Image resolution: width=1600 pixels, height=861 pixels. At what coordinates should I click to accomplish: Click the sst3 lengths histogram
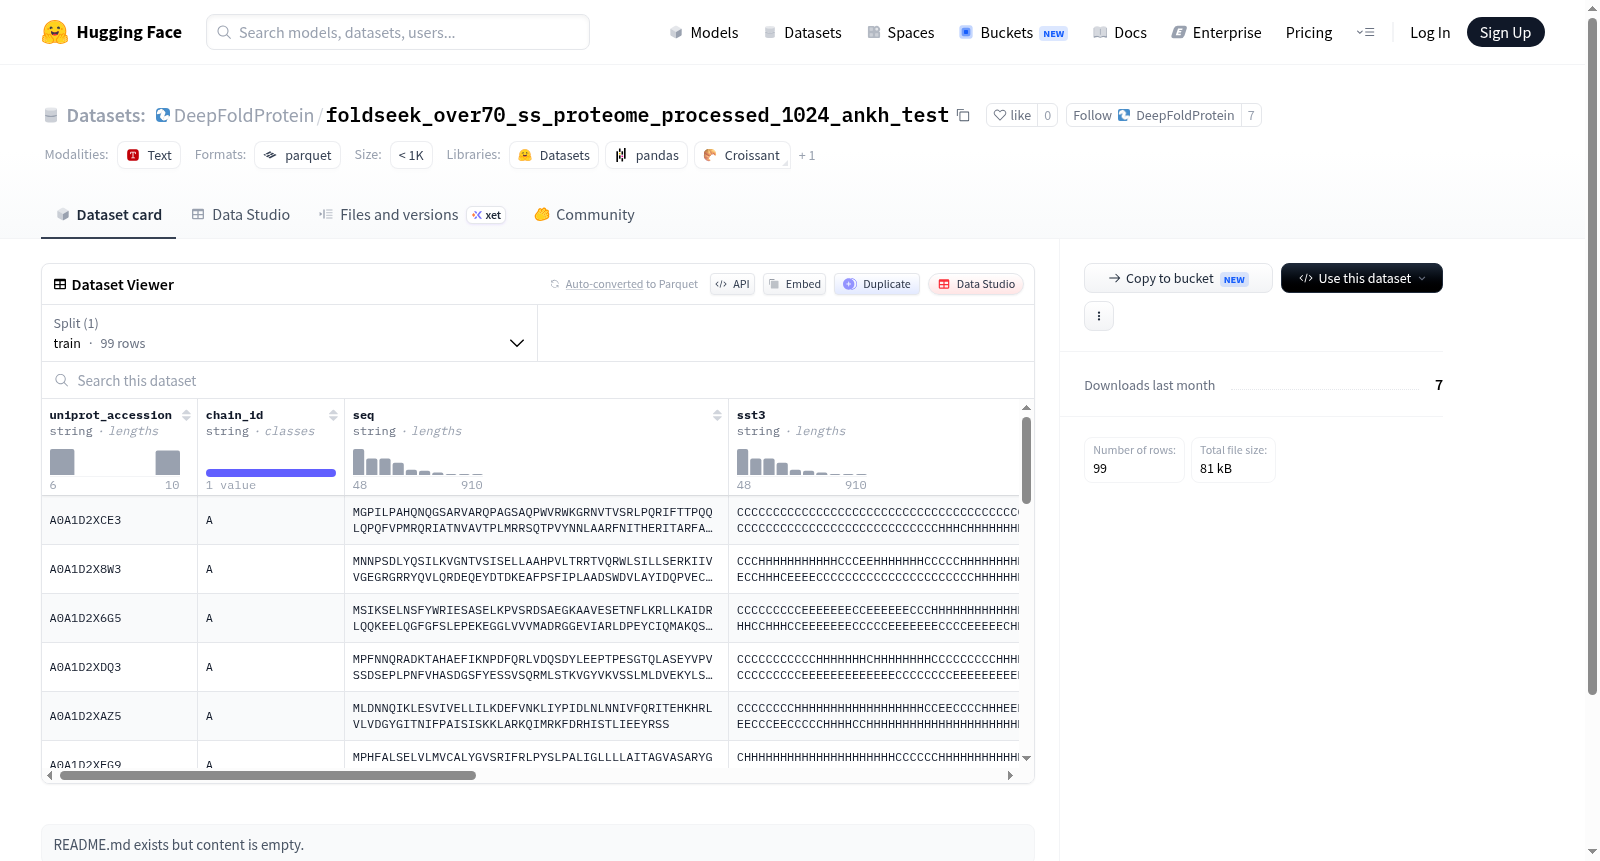(802, 461)
